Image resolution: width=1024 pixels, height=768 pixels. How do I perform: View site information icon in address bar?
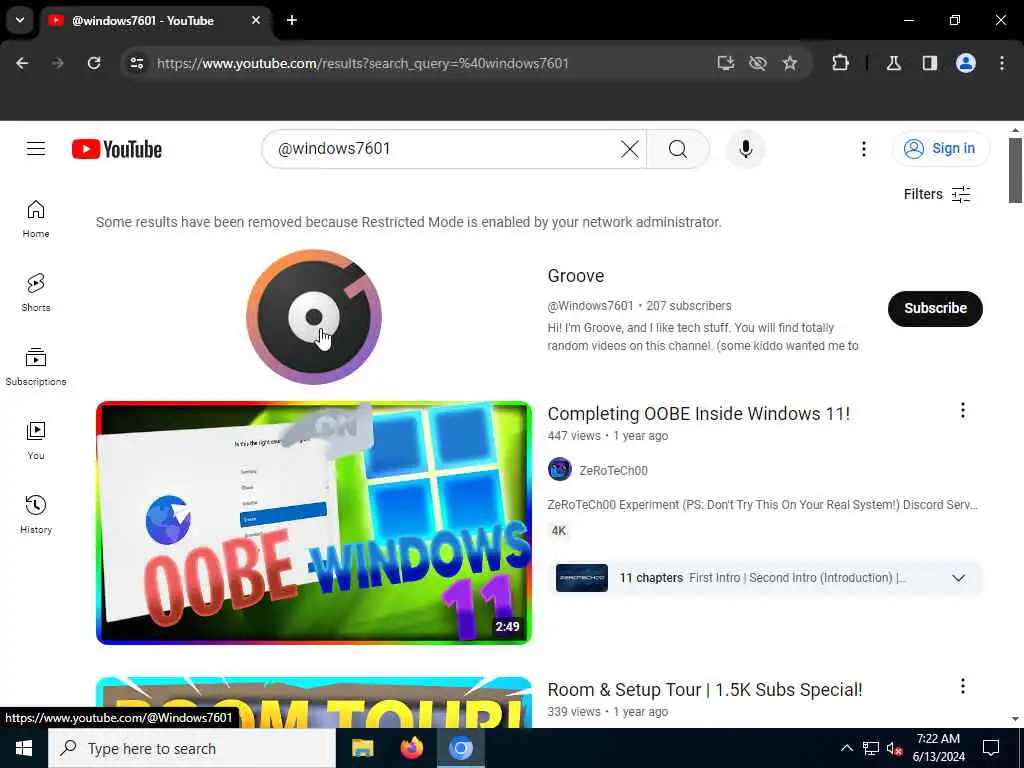[136, 63]
